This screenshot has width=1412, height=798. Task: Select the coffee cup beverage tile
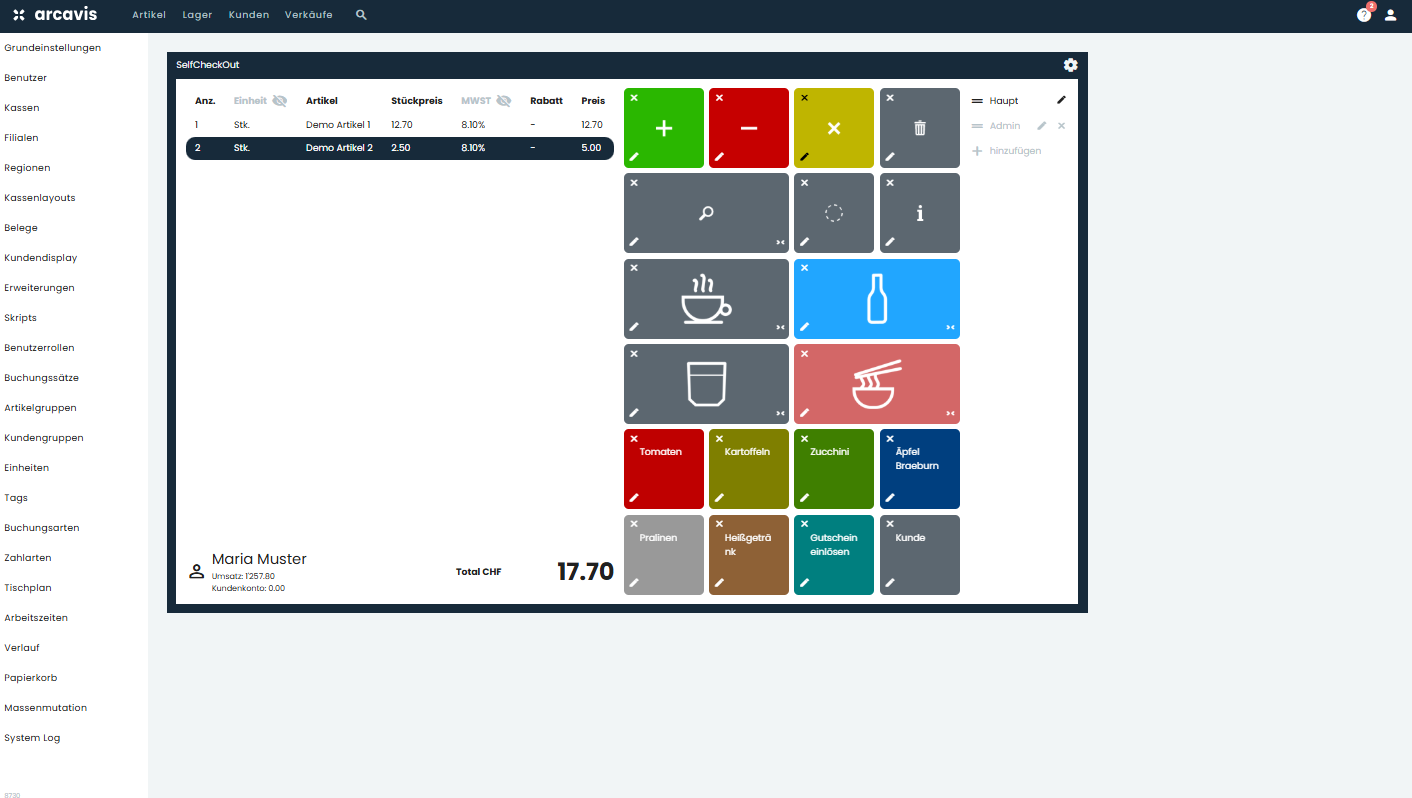point(706,298)
